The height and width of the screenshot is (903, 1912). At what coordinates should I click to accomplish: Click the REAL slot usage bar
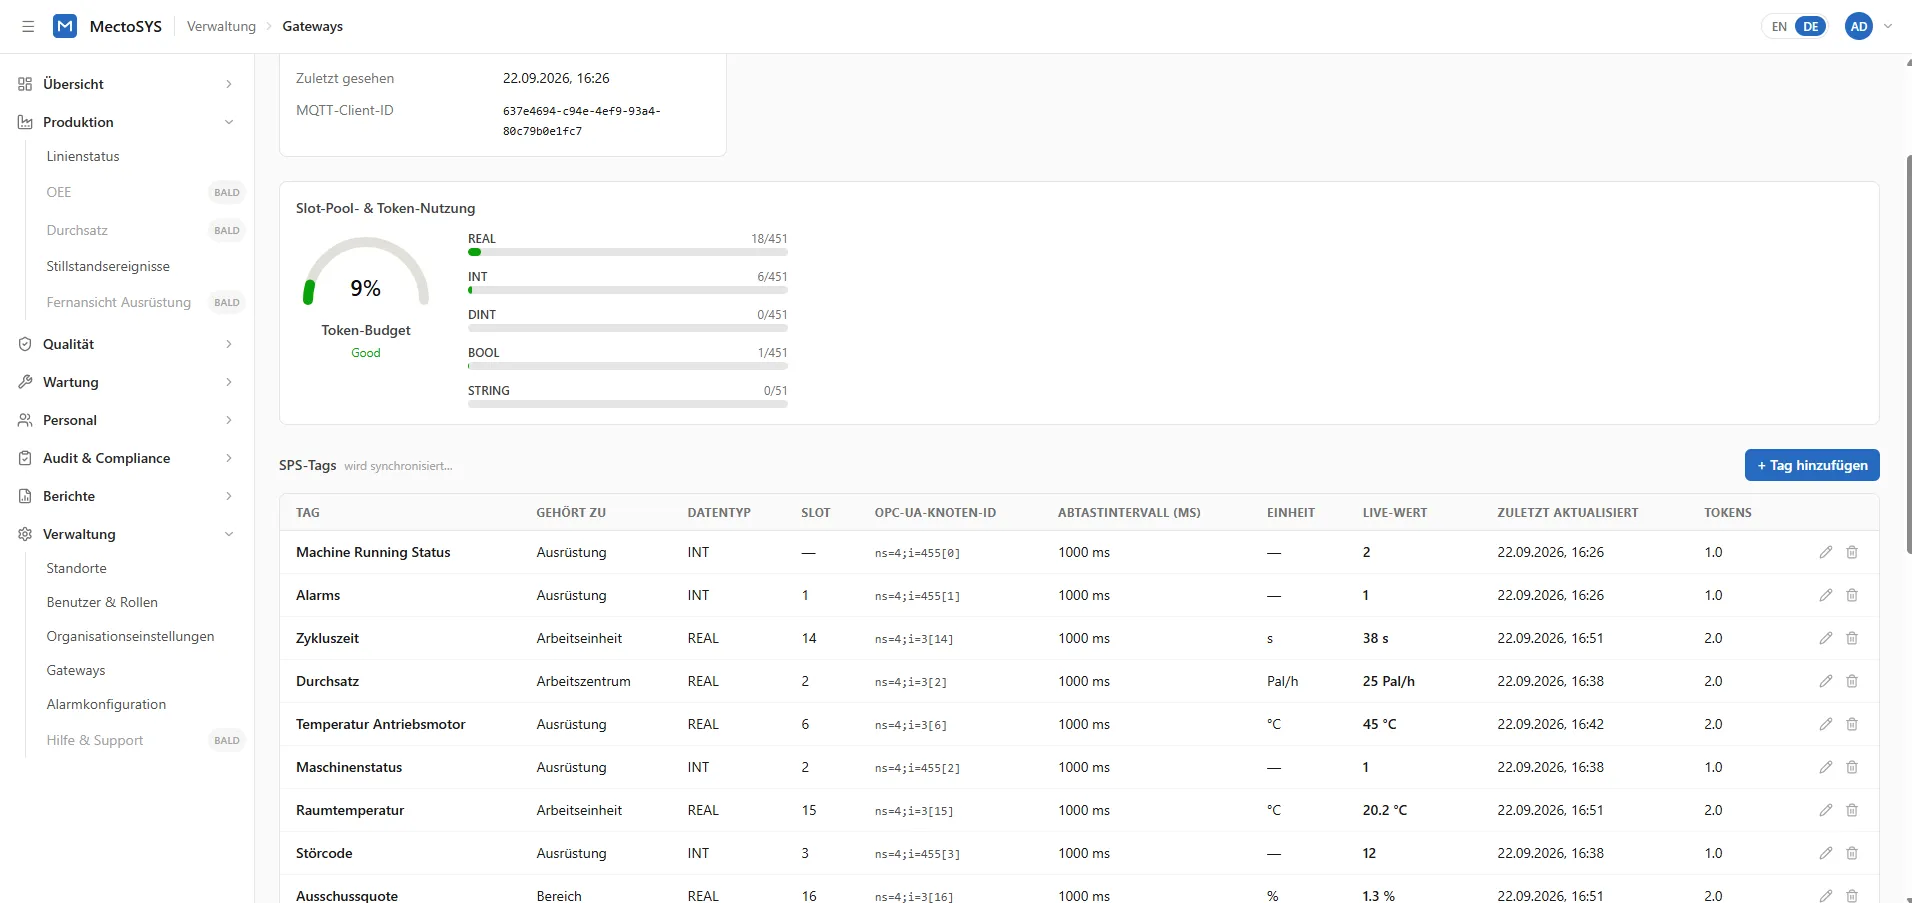click(x=628, y=252)
